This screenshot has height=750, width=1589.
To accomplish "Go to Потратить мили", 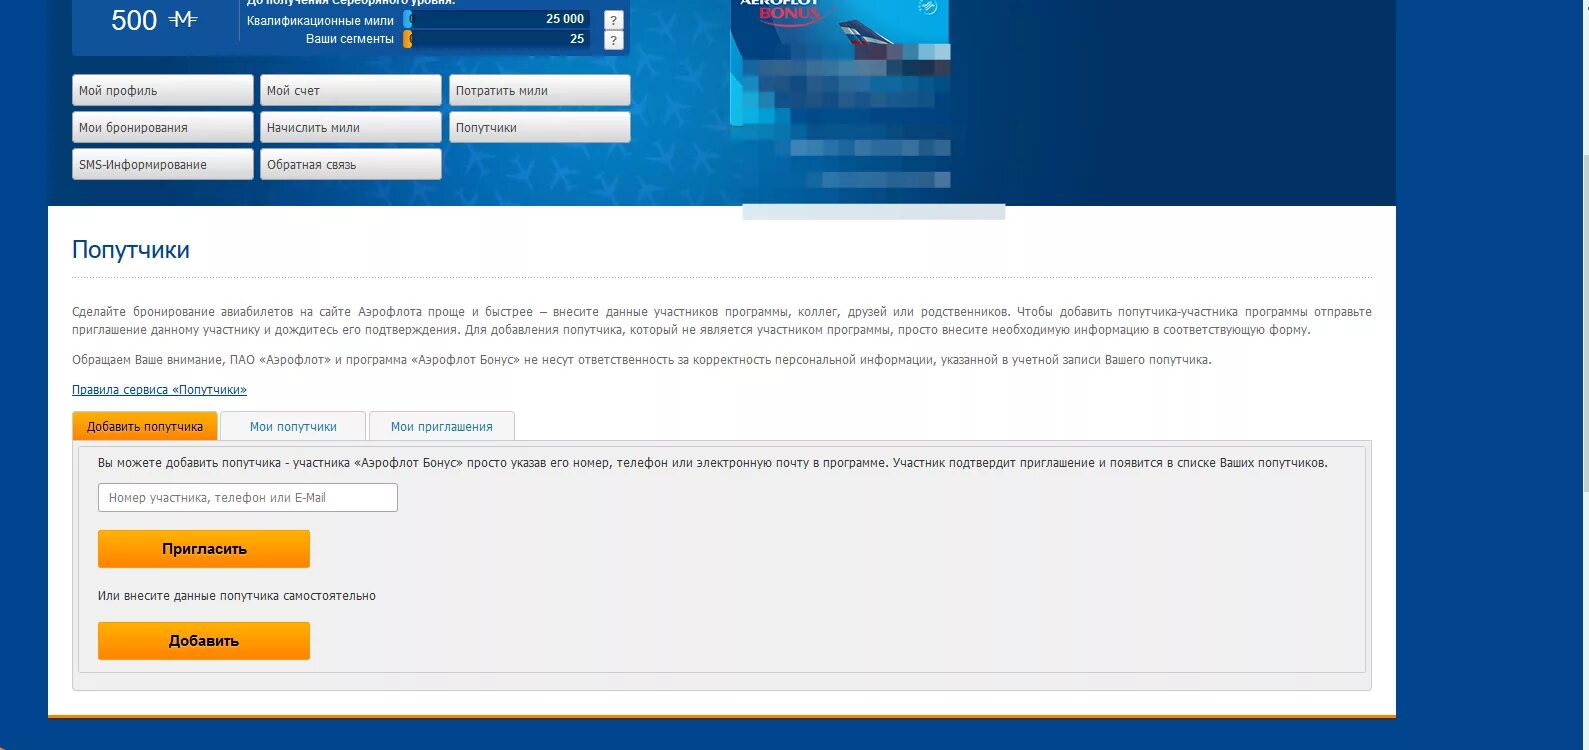I will [540, 90].
